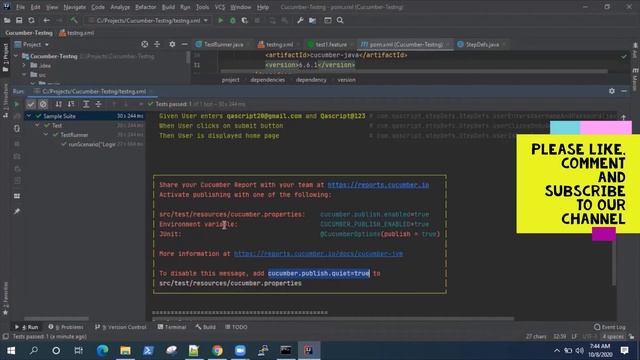Screen dimensions: 640x360
Task: Toggle Show Ignored tests button
Action: point(43,104)
